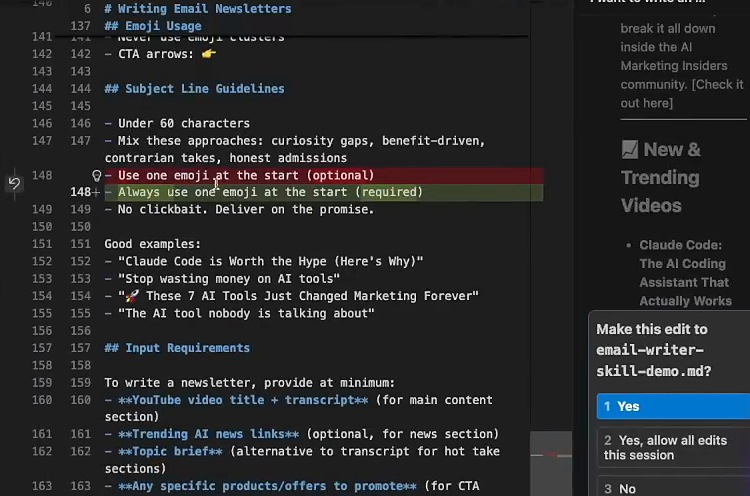
Task: Click the 'No clickbait. Deliver on the promise.' line
Action: pos(240,209)
